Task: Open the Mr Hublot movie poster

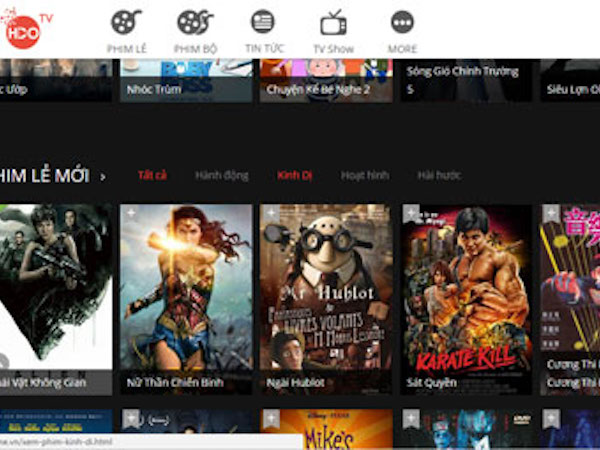Action: point(326,288)
